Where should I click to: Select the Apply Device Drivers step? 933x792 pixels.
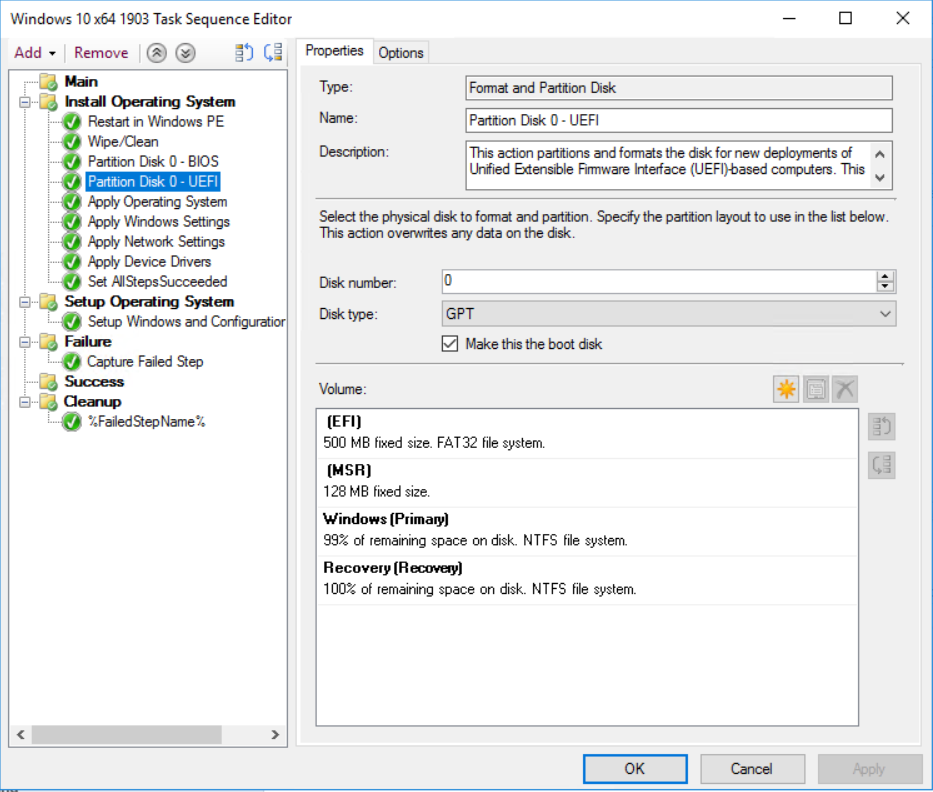coord(149,262)
